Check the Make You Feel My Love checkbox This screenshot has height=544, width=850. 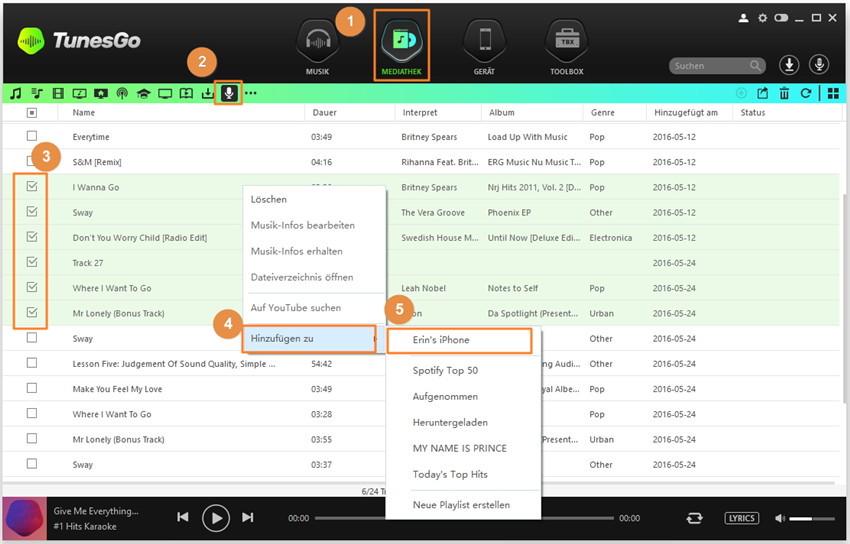tap(32, 388)
